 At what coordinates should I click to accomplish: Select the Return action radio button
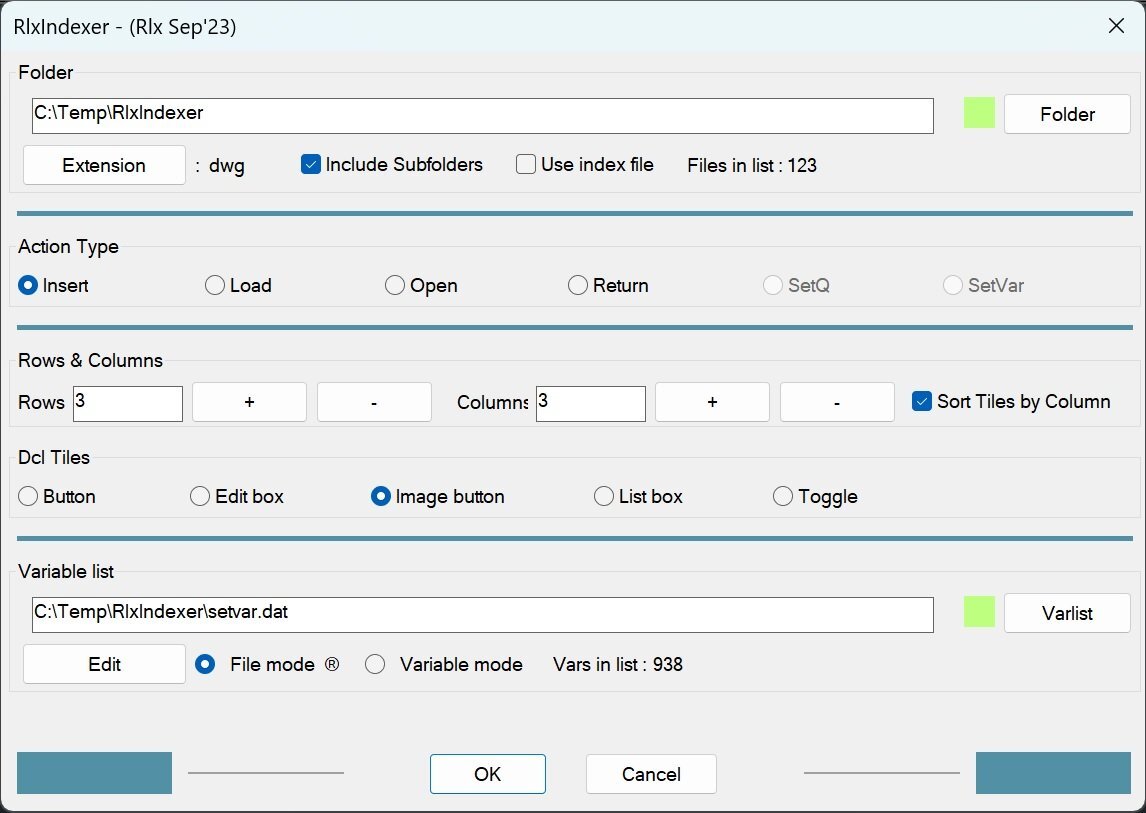click(x=578, y=286)
